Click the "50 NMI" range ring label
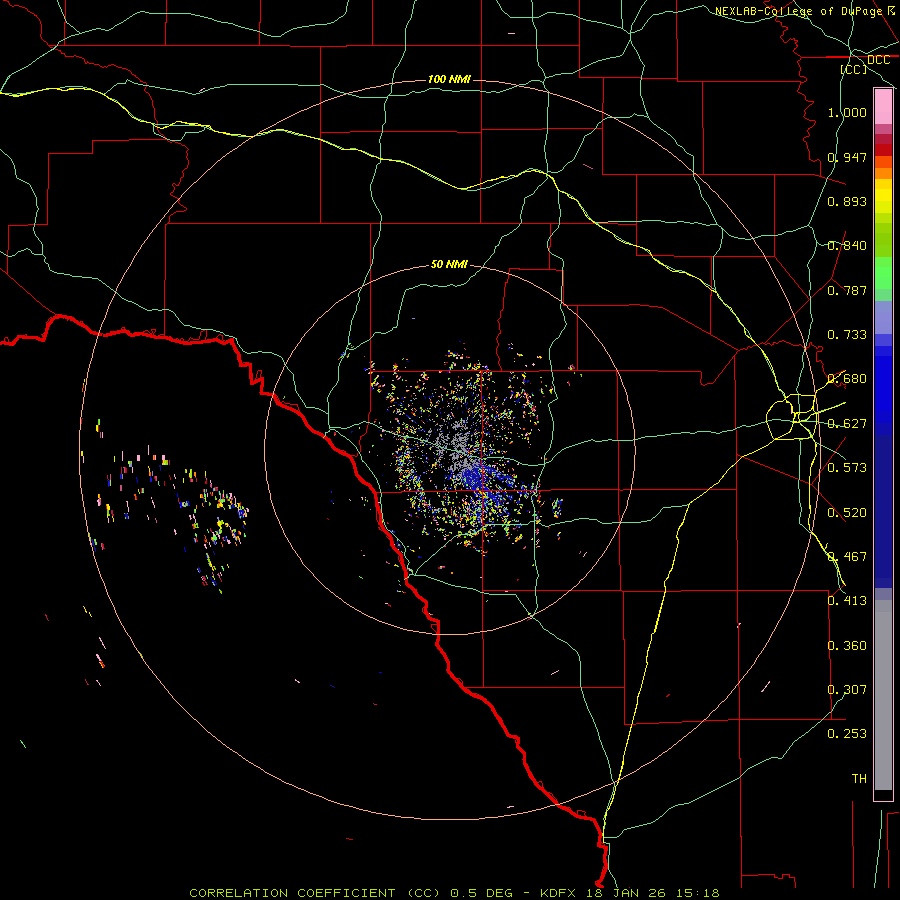 coord(449,264)
